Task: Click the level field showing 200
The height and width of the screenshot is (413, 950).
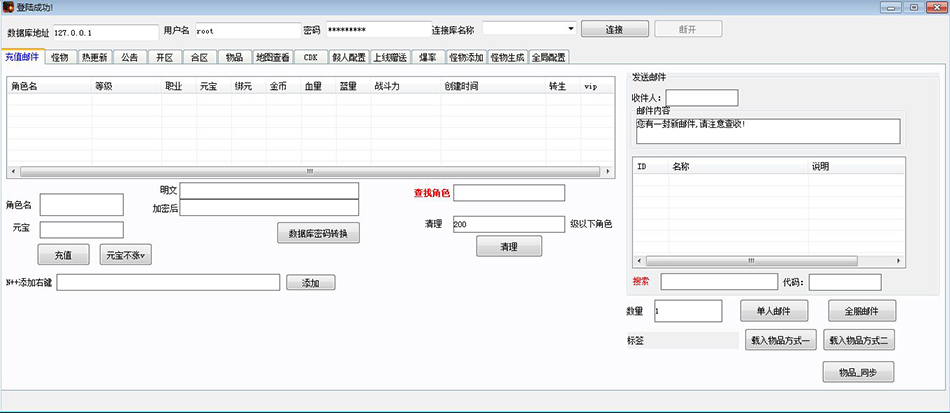Action: click(509, 224)
